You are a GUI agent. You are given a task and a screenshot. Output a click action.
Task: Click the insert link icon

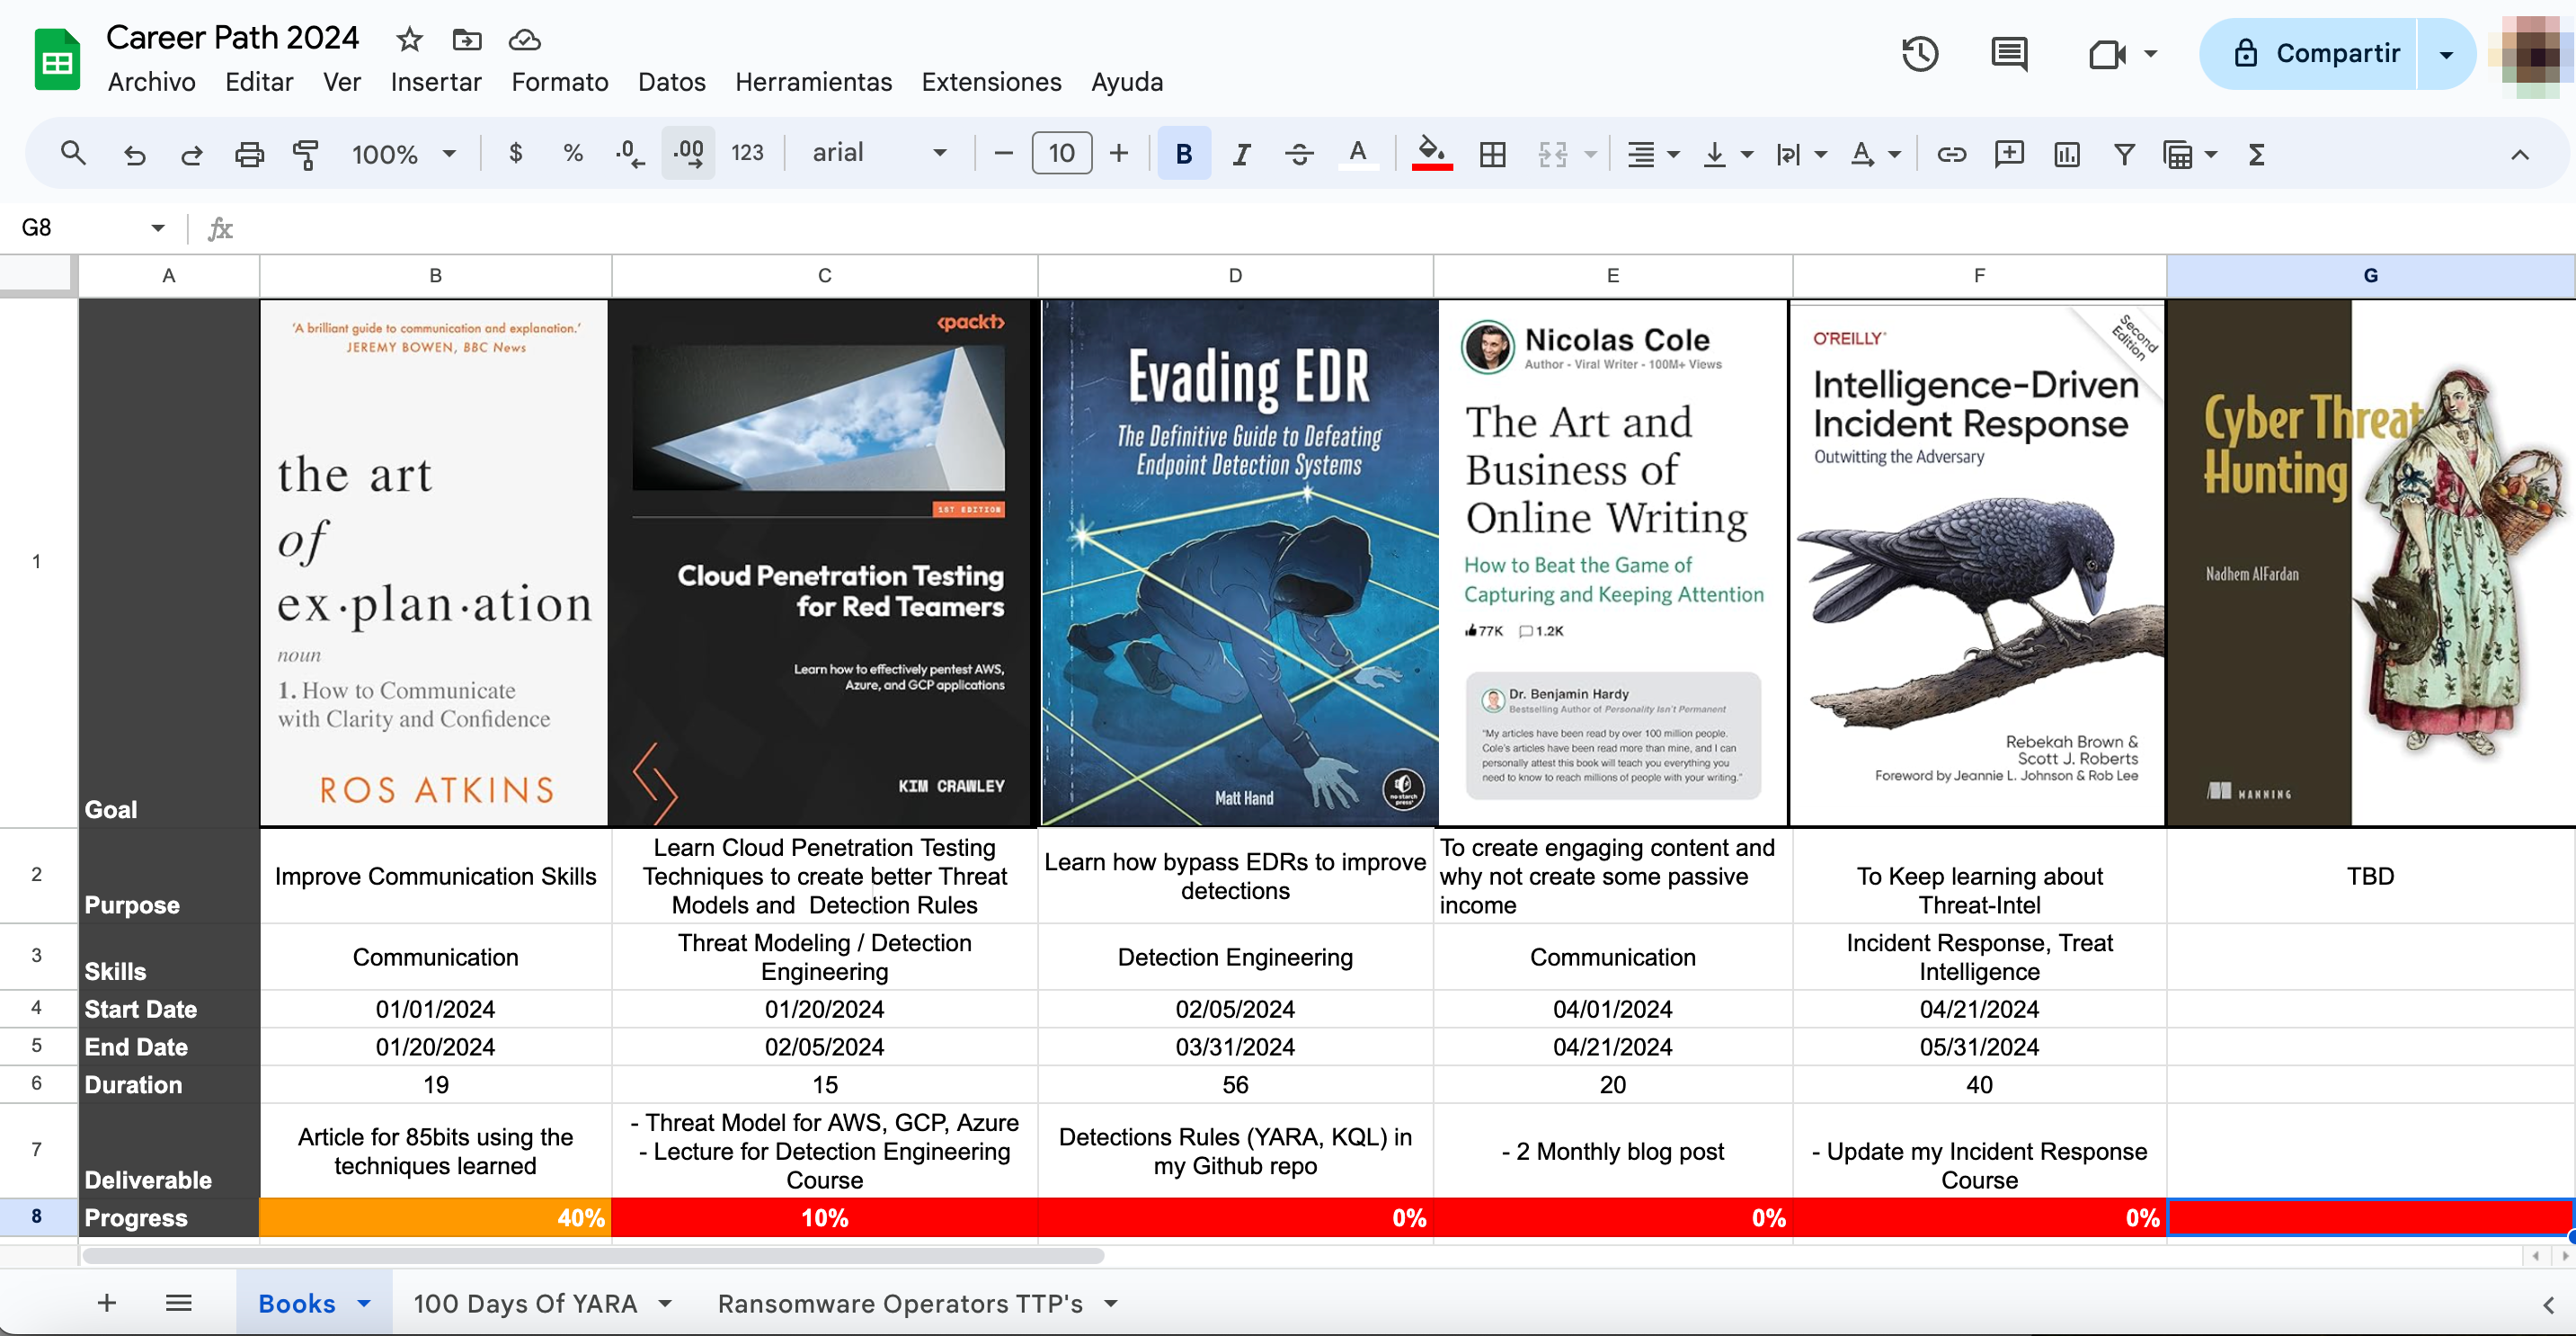[1951, 154]
